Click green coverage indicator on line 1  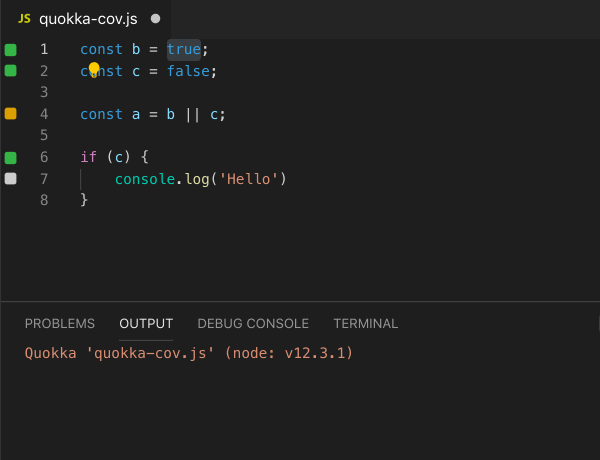coord(10,50)
